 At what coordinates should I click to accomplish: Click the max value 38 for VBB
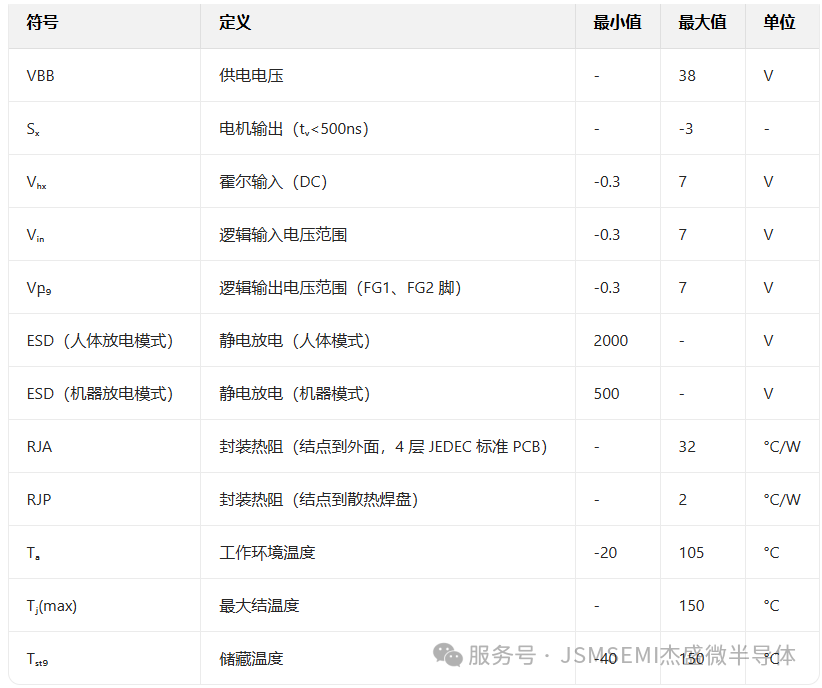687,76
